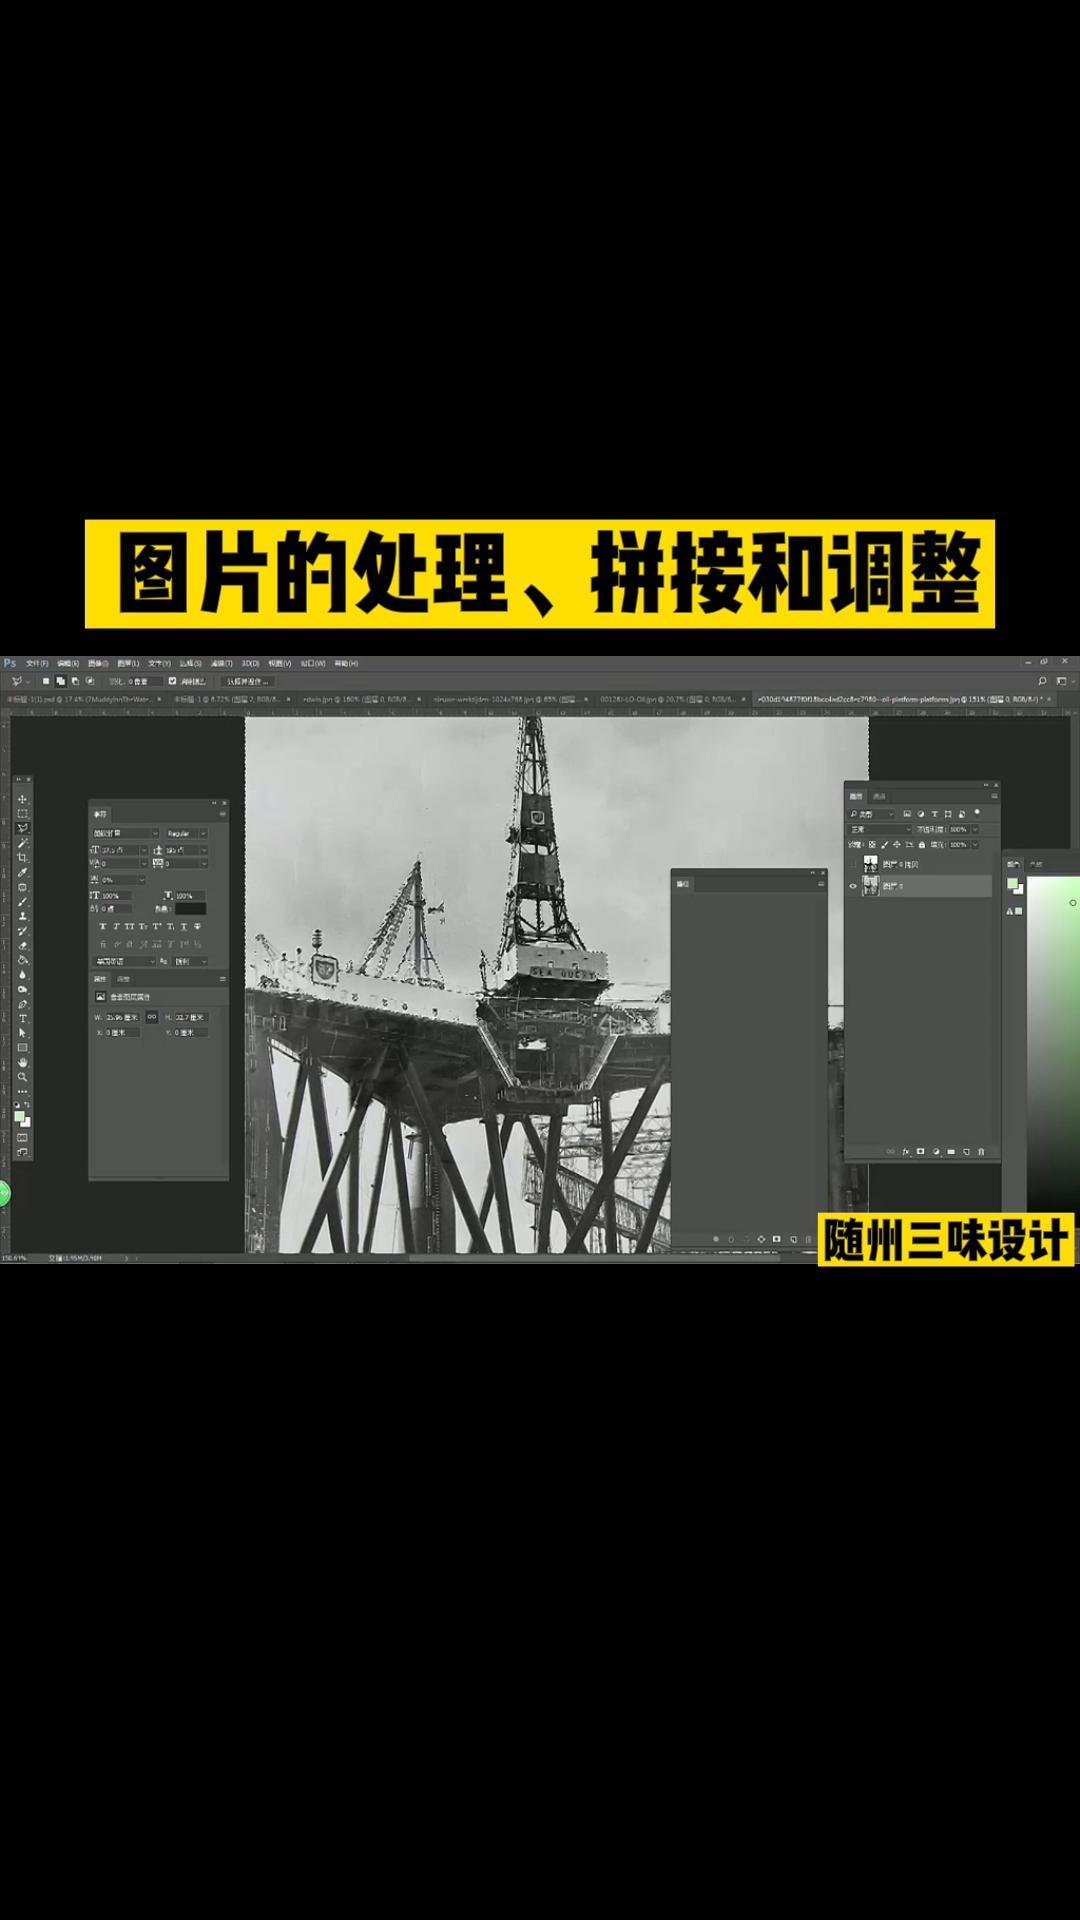The image size is (1080, 1920).
Task: Open the font style Regular dropdown
Action: click(186, 833)
